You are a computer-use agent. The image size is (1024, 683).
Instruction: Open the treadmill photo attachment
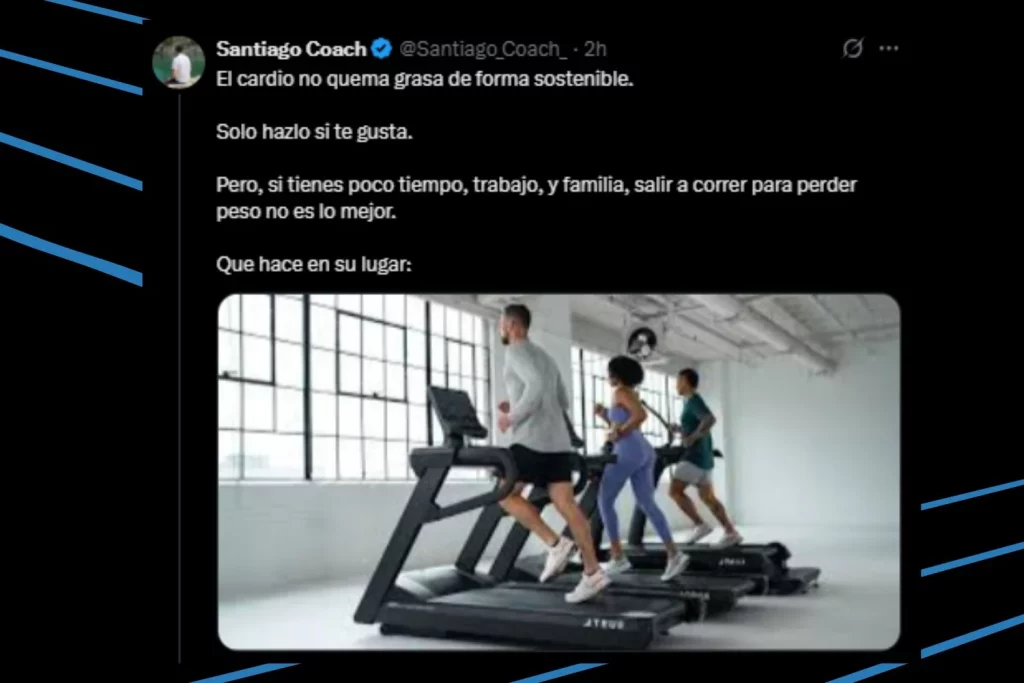pos(559,471)
